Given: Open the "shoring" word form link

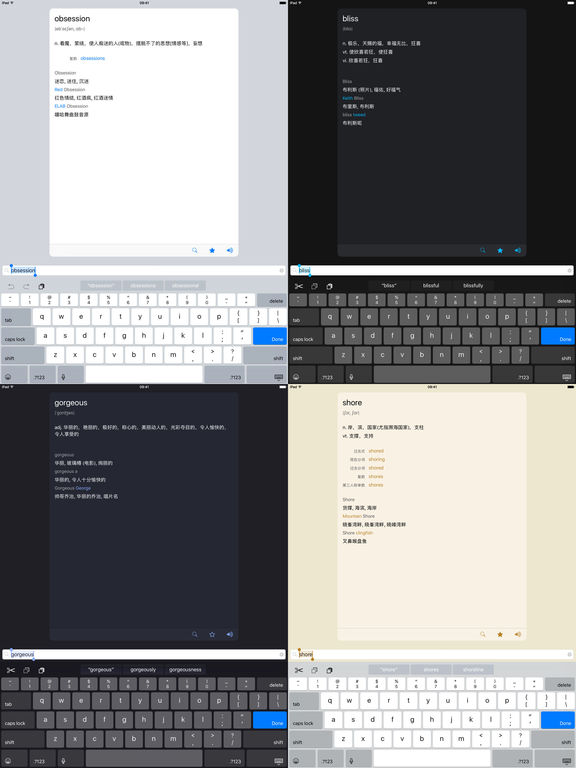Looking at the screenshot, I should (377, 459).
